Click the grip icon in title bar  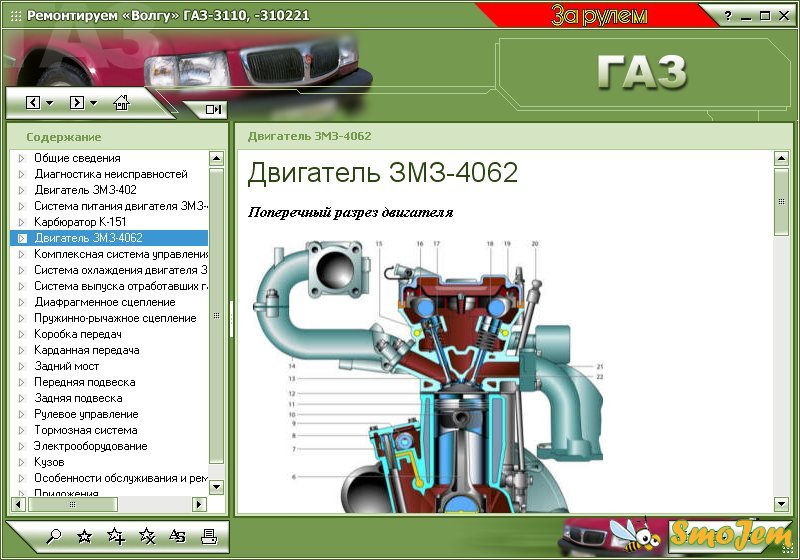click(16, 16)
